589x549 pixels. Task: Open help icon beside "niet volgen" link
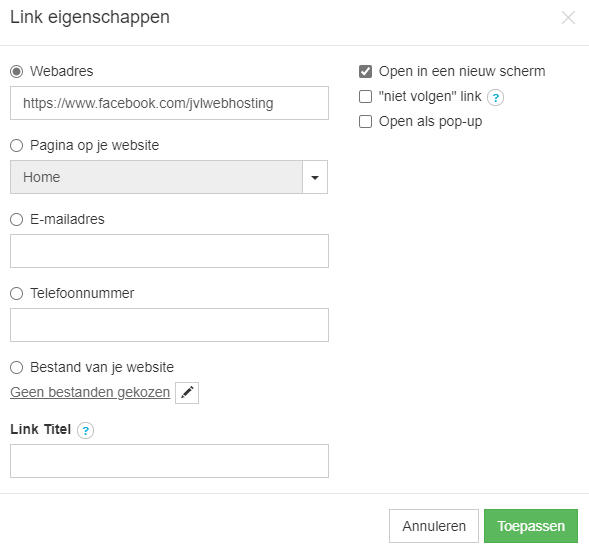495,98
